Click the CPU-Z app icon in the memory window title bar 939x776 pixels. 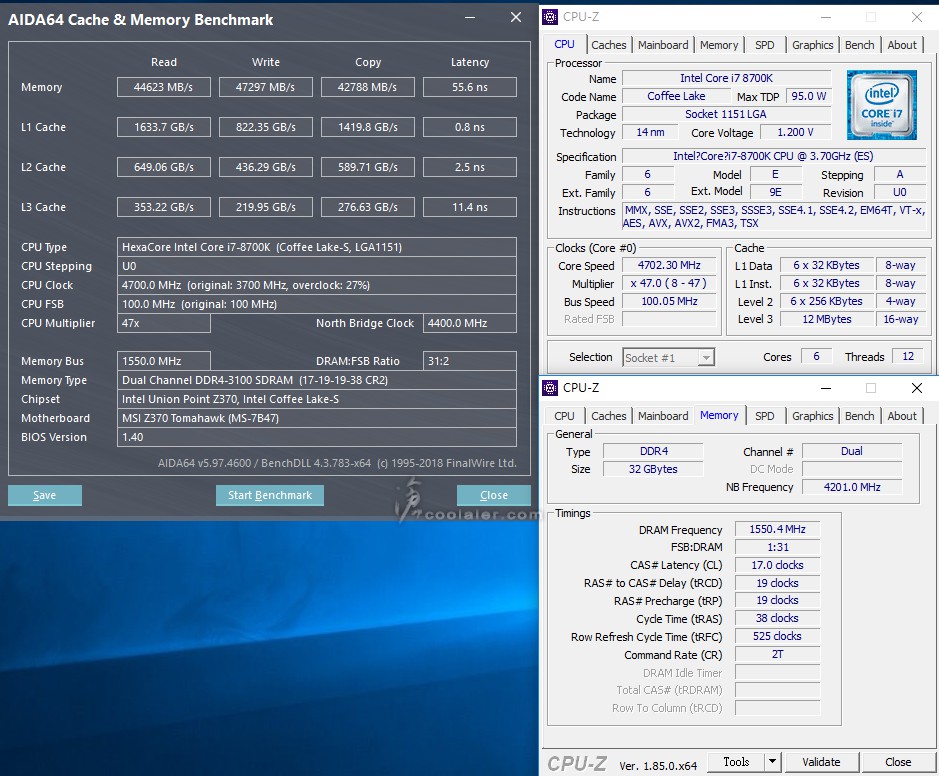coord(550,388)
